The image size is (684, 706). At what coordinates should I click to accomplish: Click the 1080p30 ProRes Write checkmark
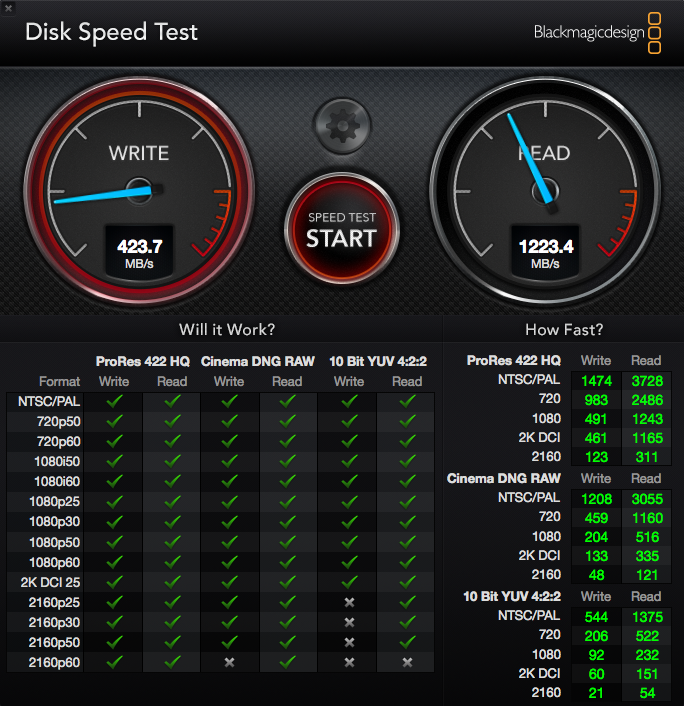[x=114, y=521]
